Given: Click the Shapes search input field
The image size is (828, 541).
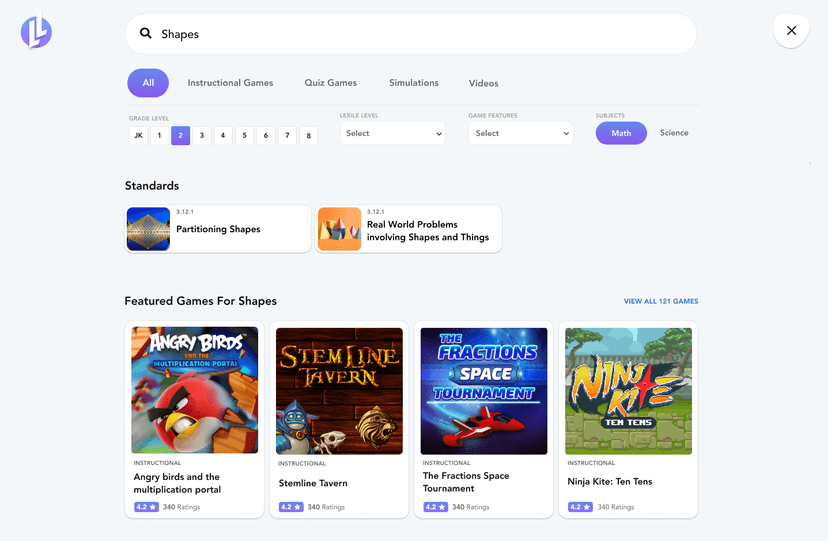Looking at the screenshot, I should point(420,34).
